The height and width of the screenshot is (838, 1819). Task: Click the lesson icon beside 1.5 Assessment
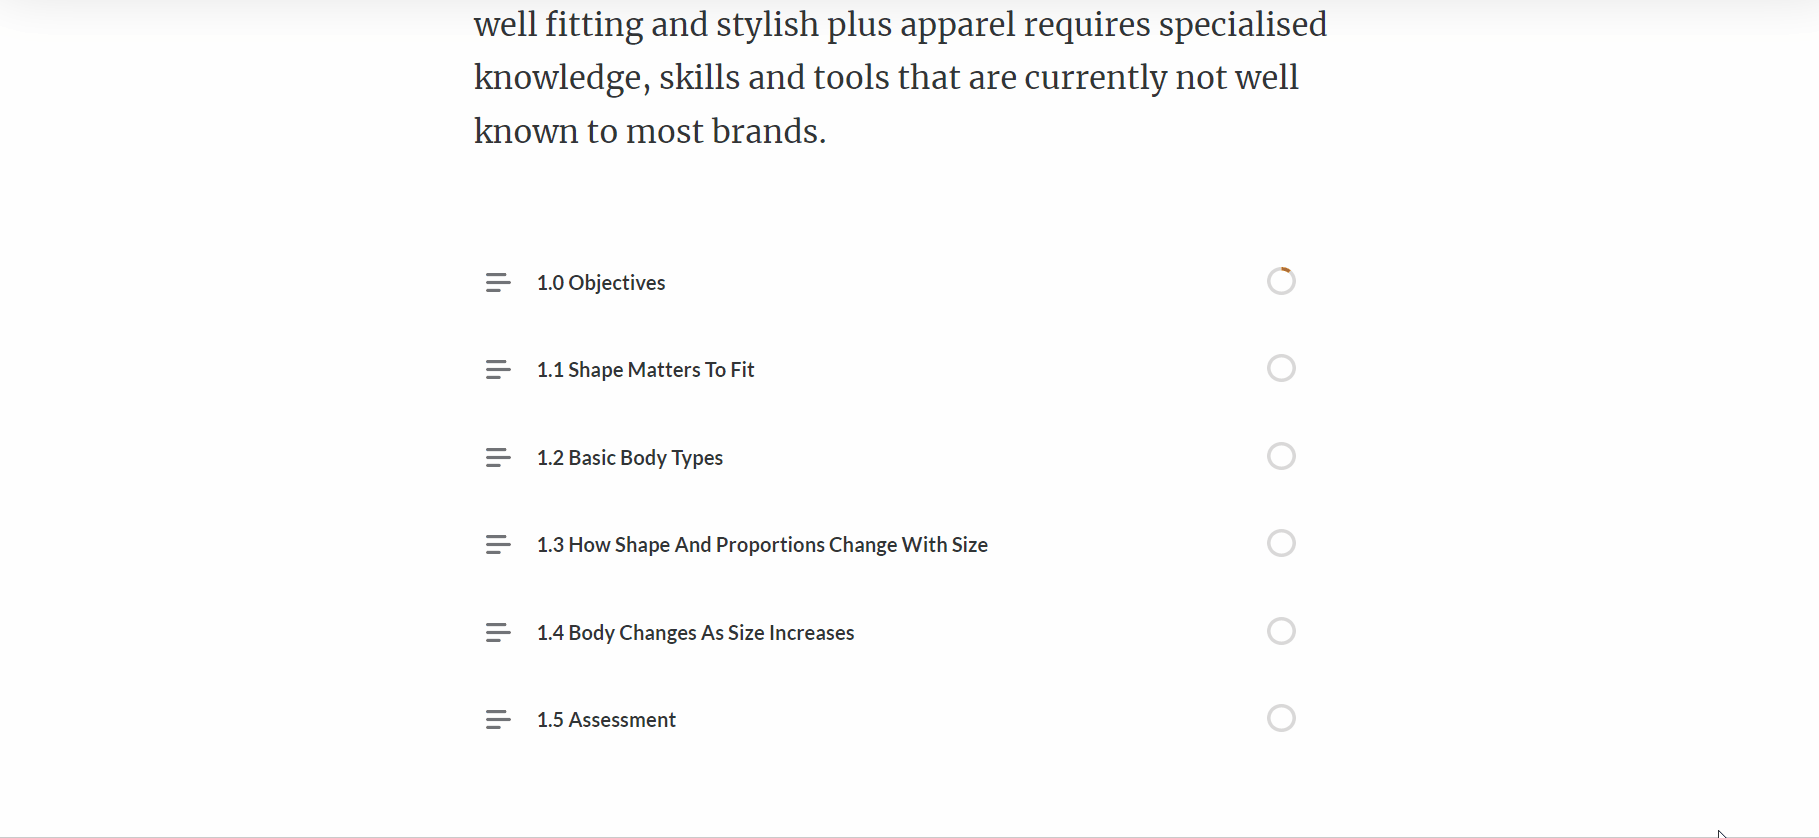[498, 720]
